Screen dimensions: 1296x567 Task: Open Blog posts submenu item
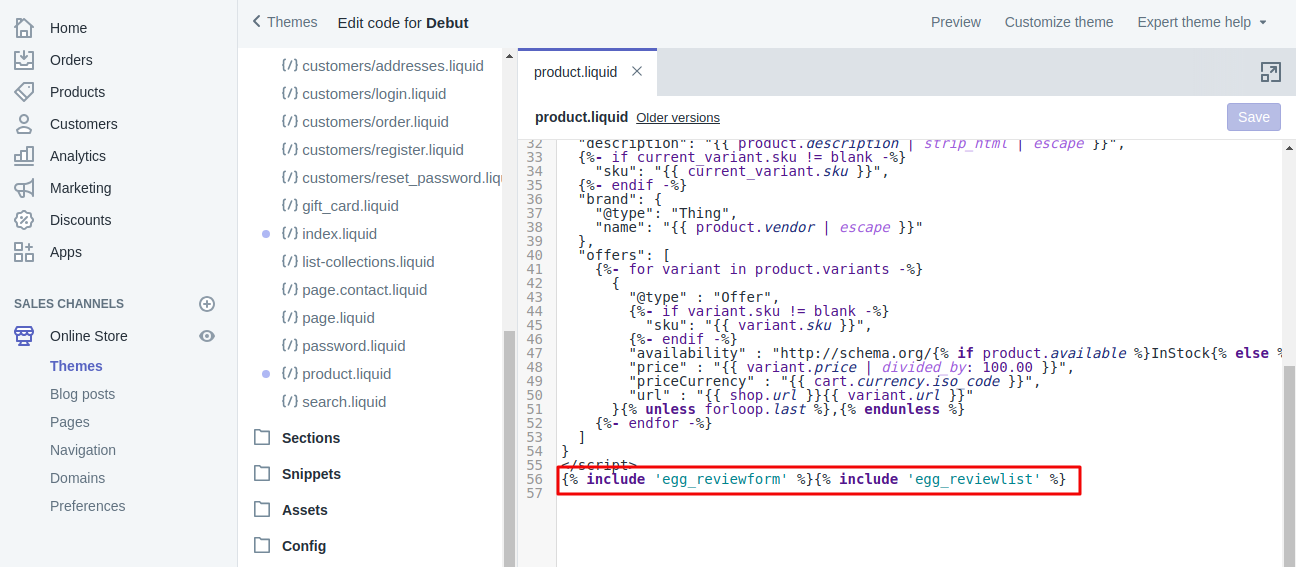pyautogui.click(x=82, y=394)
